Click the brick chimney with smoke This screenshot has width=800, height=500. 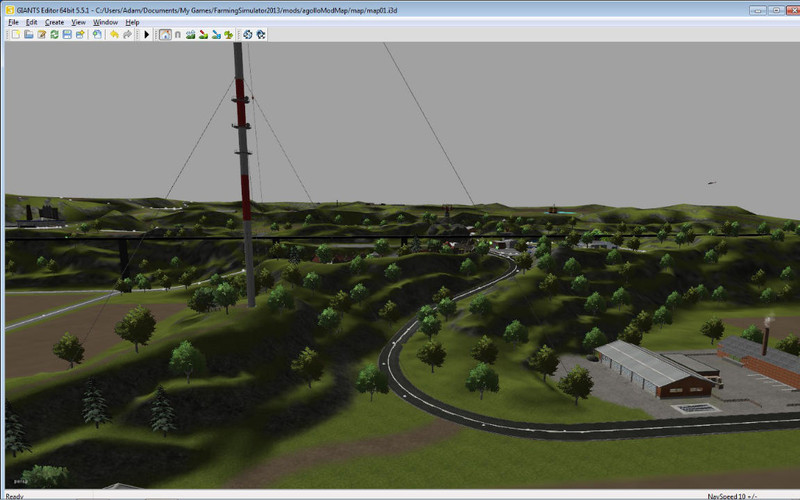pyautogui.click(x=765, y=340)
